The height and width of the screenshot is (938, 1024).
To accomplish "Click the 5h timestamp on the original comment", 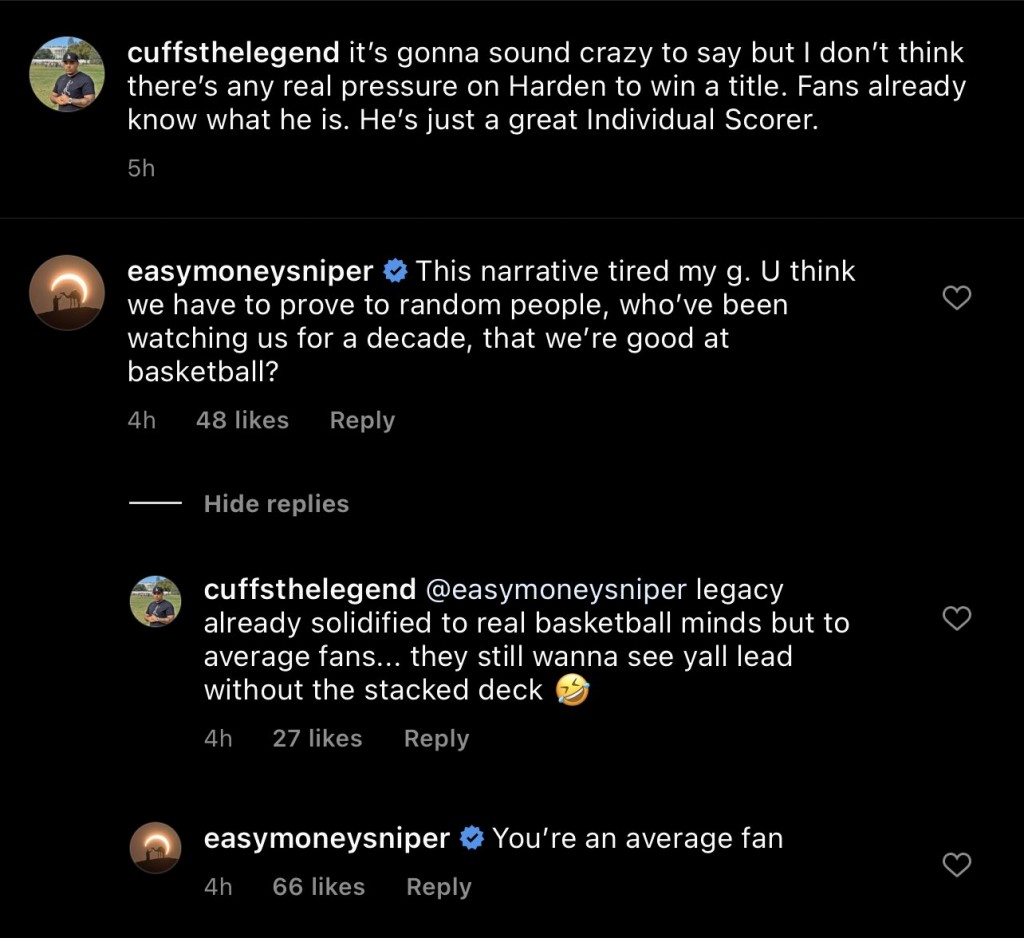I will click(139, 169).
